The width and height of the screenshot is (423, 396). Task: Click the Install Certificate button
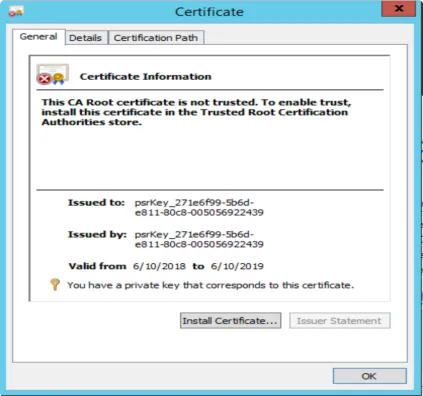(x=230, y=321)
